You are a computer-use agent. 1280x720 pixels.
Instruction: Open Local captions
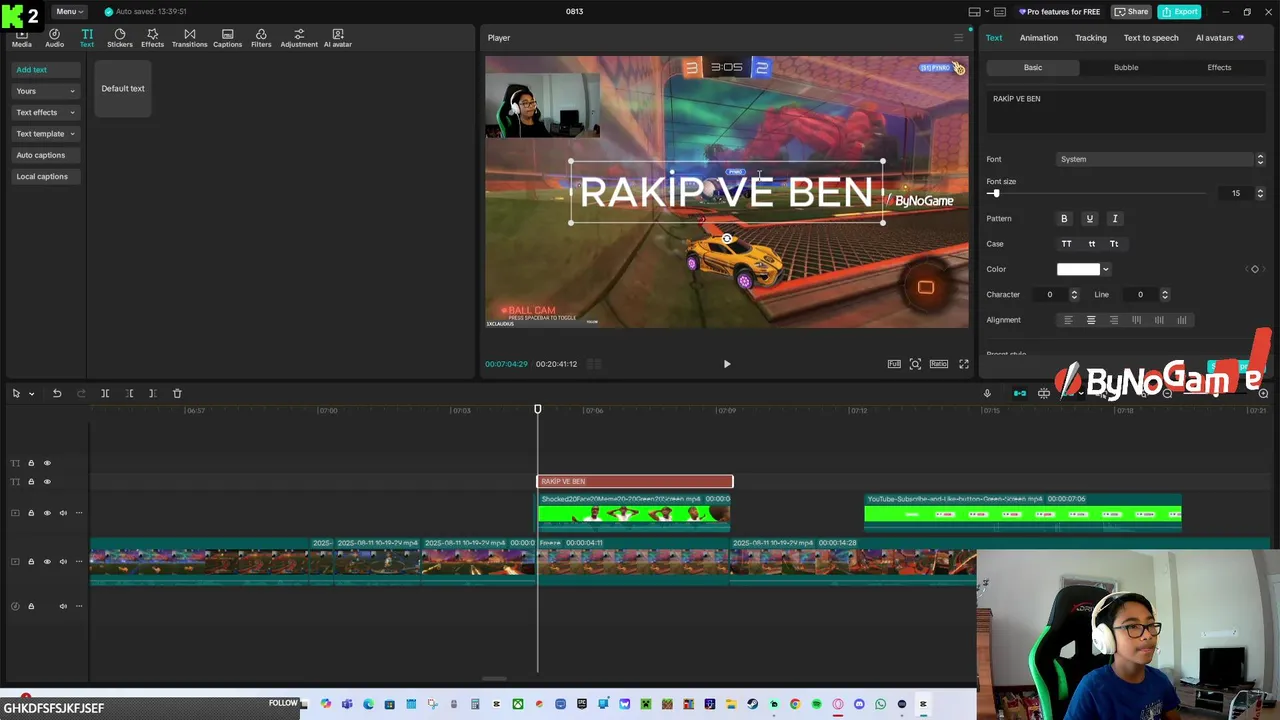pyautogui.click(x=45, y=177)
